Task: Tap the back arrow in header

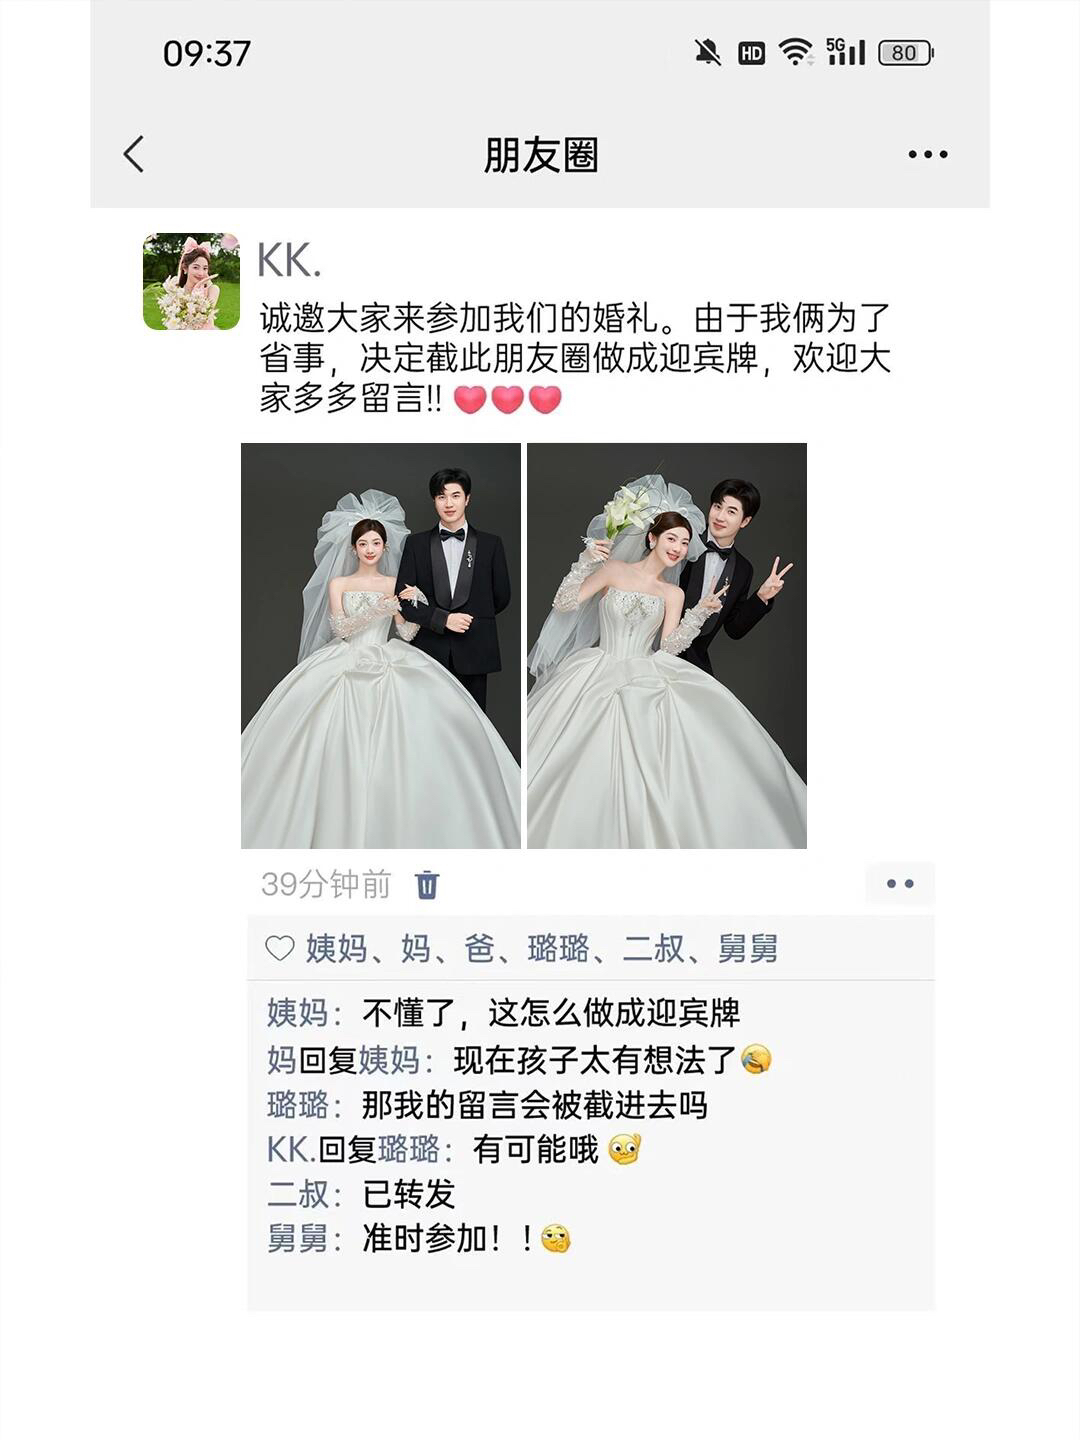Action: [134, 154]
